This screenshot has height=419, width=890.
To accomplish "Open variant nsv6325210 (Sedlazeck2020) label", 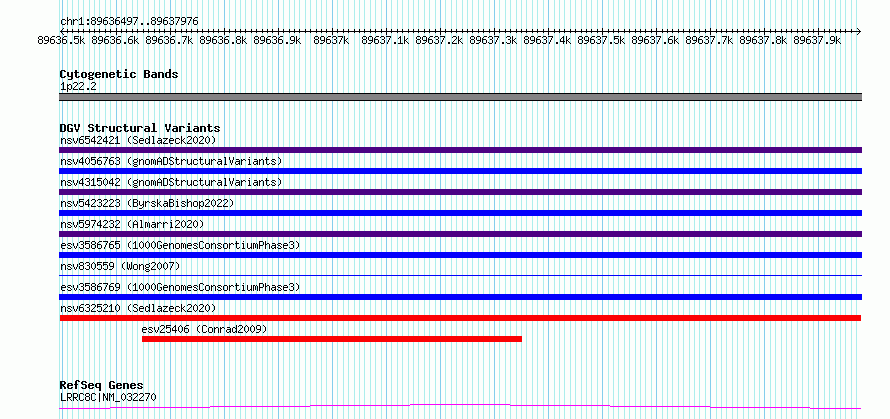I will point(138,308).
